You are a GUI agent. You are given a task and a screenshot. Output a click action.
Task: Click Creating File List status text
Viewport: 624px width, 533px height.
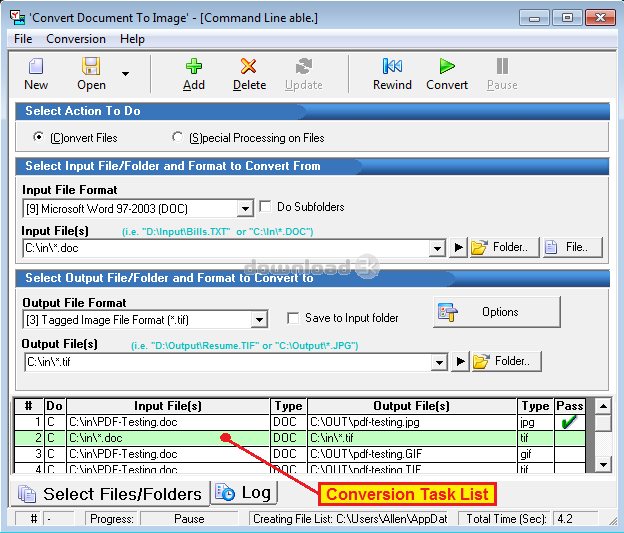click(x=350, y=519)
